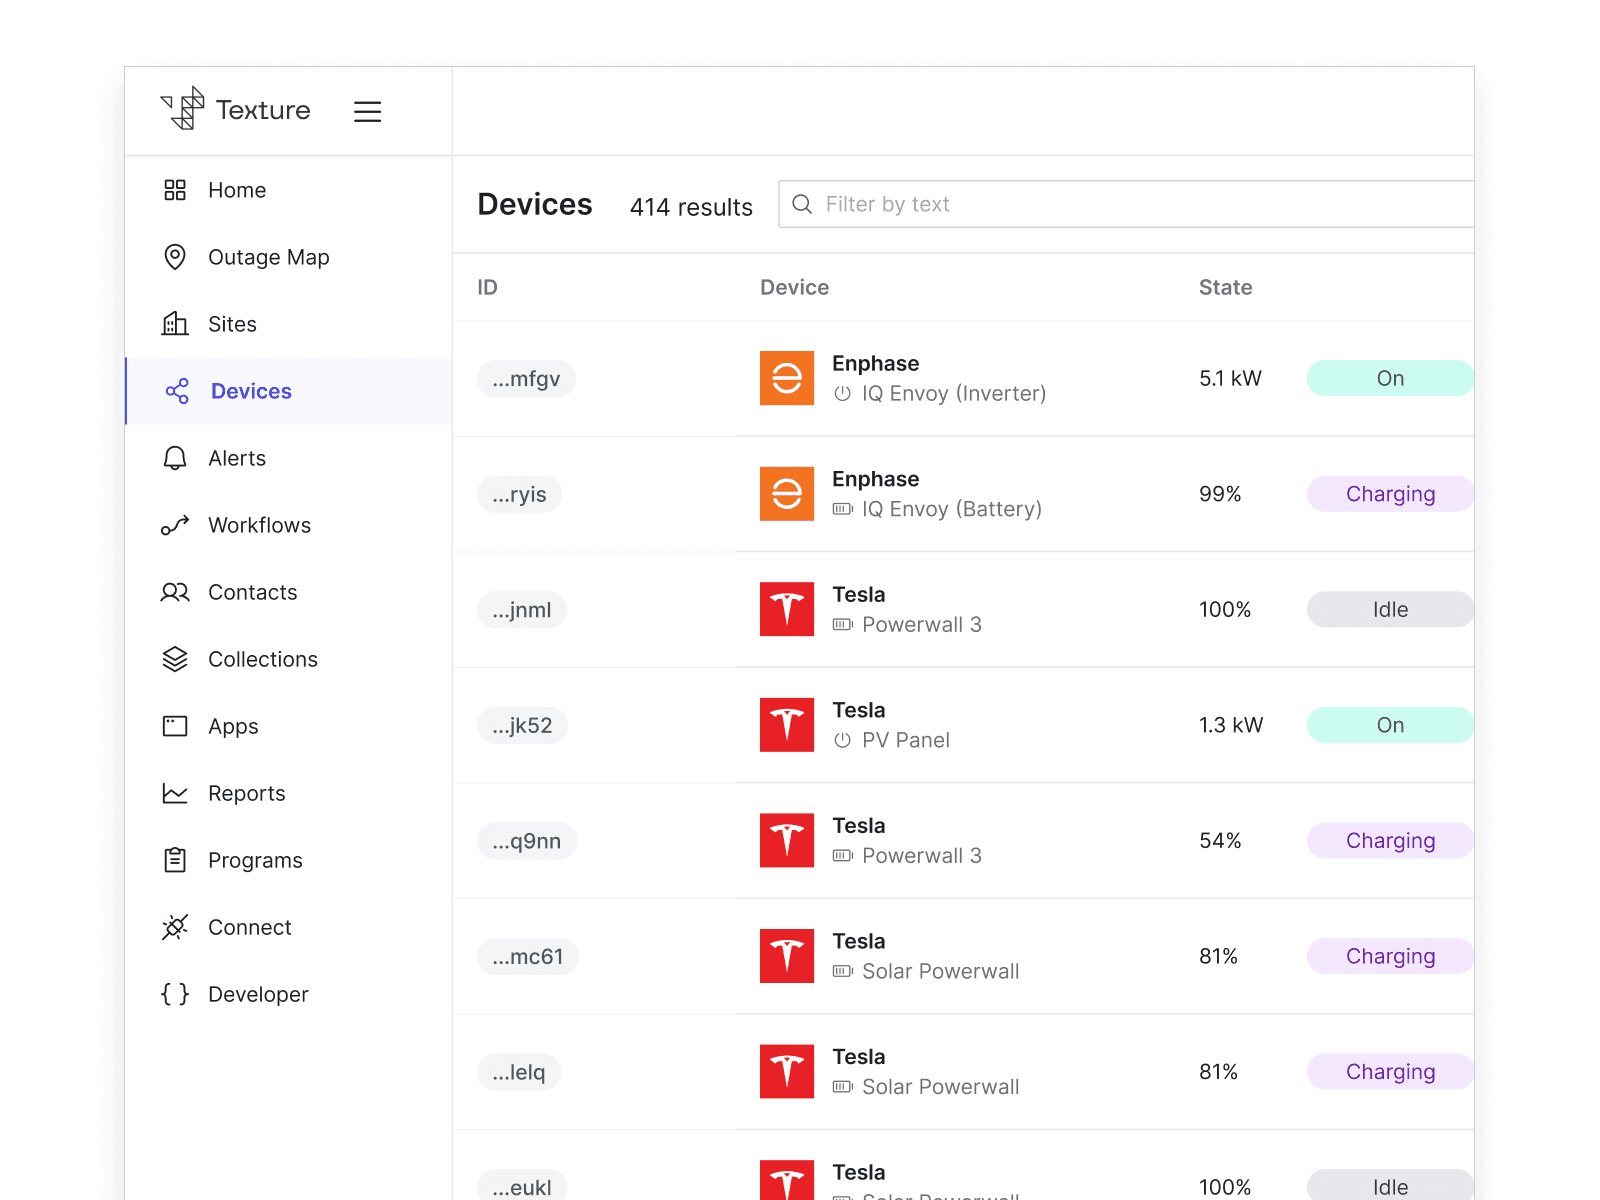Select the Workflows arrow icon
The image size is (1600, 1200).
[174, 525]
